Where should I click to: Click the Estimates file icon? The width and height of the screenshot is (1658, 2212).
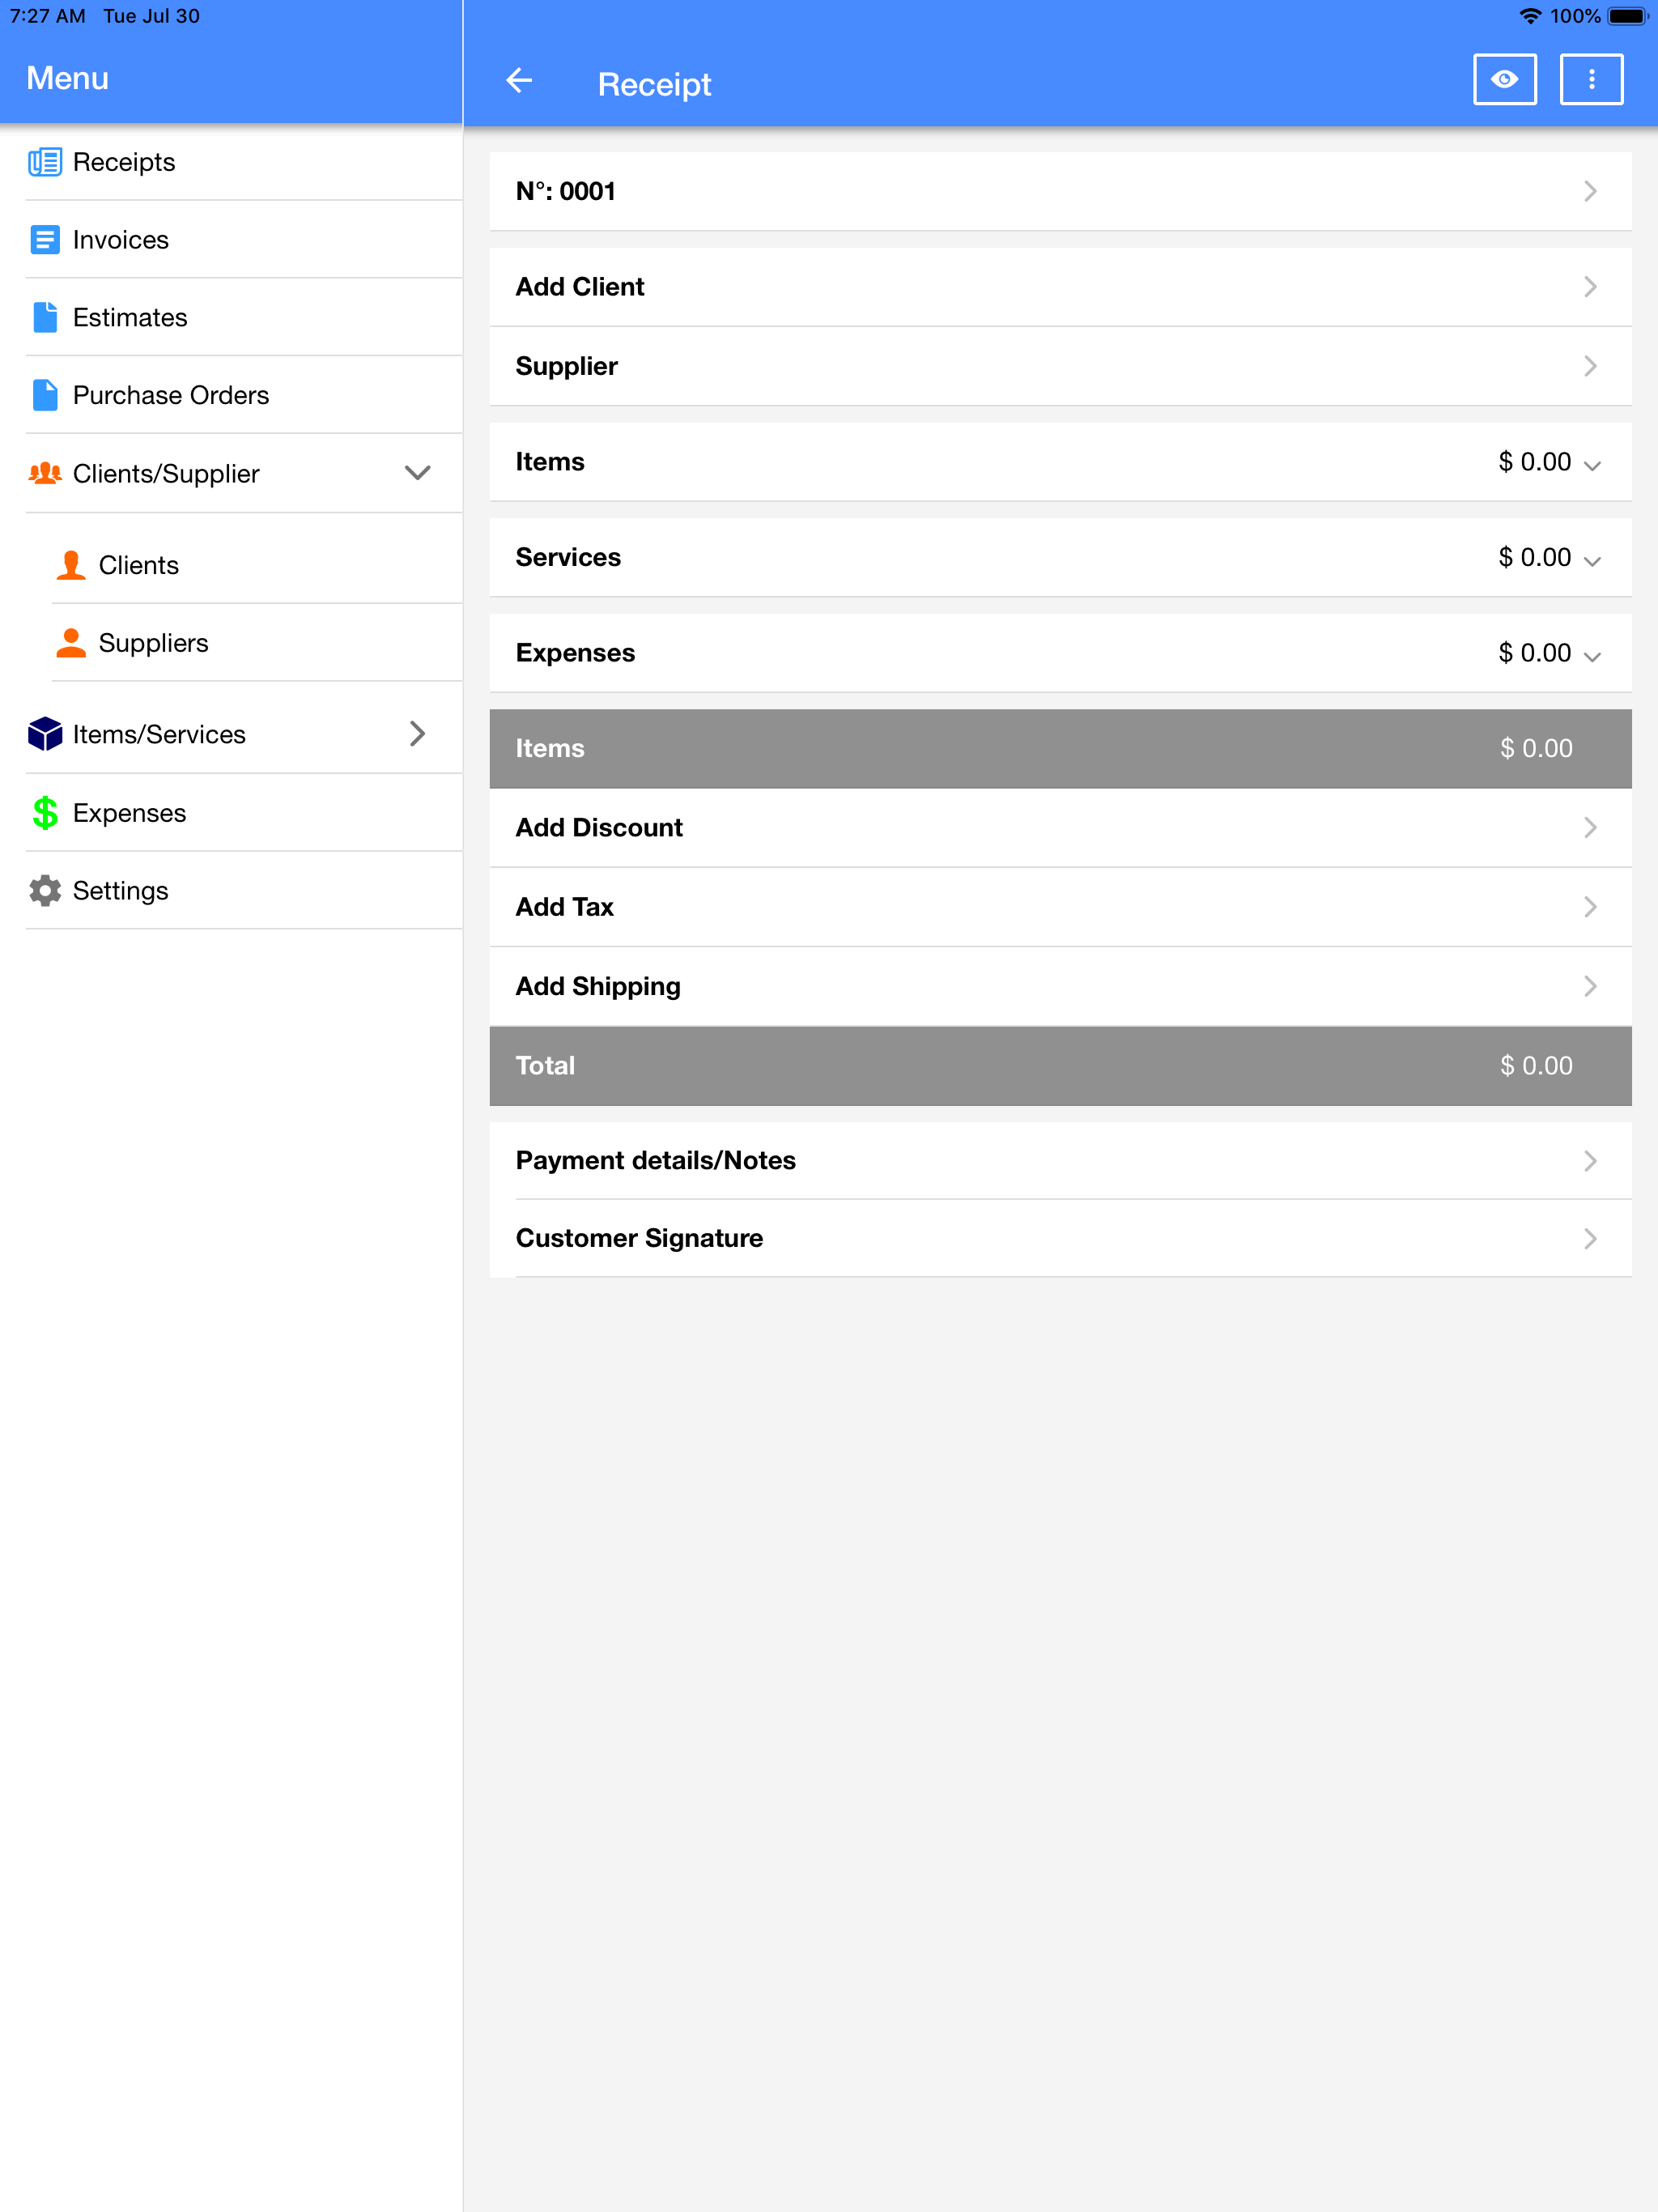point(45,317)
